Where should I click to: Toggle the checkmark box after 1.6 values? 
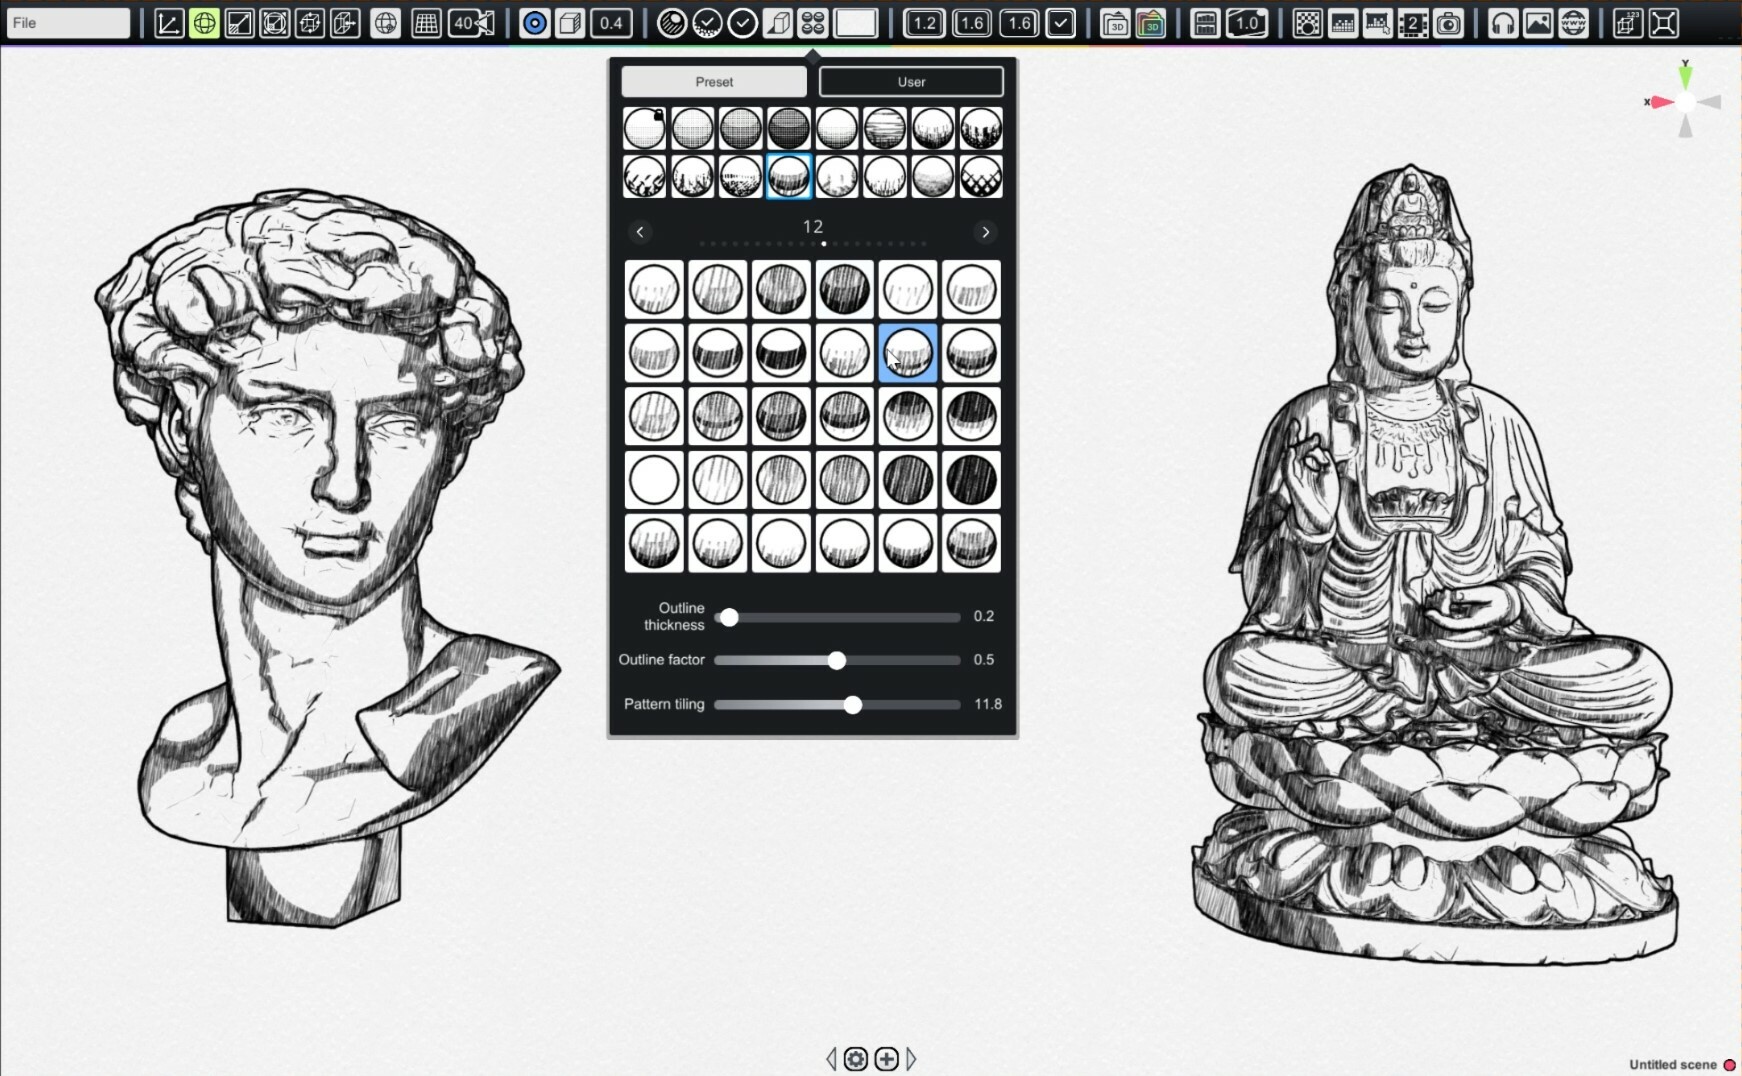click(x=1061, y=23)
